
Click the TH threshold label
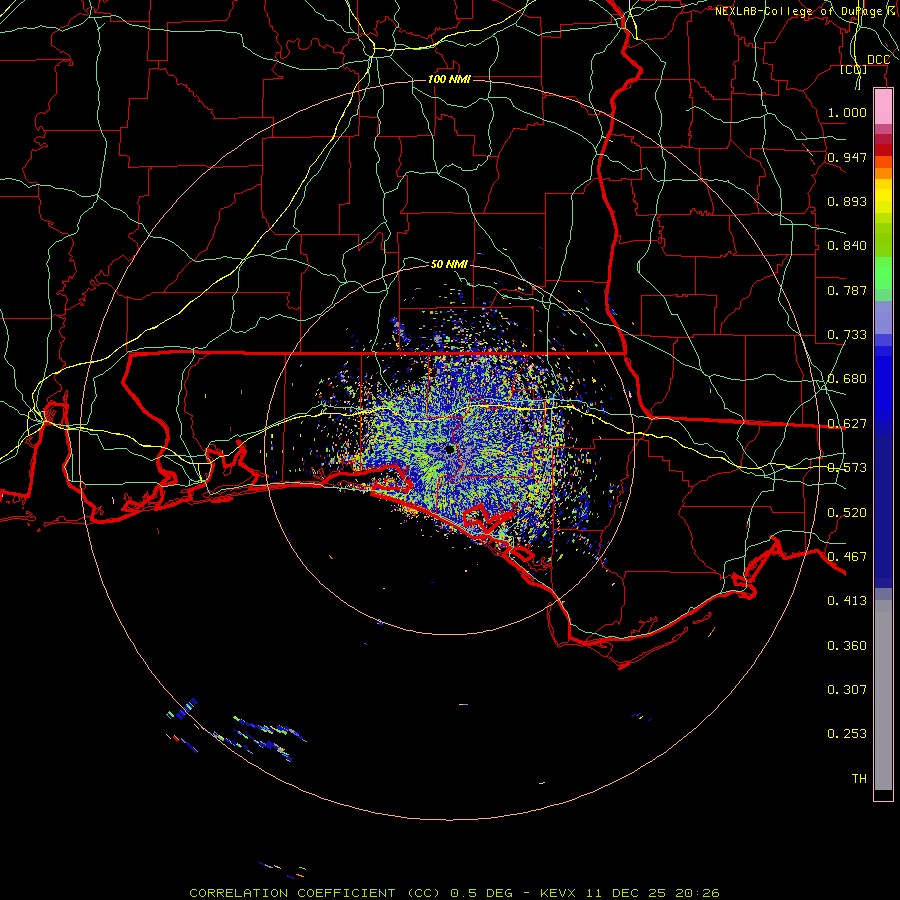coord(859,778)
